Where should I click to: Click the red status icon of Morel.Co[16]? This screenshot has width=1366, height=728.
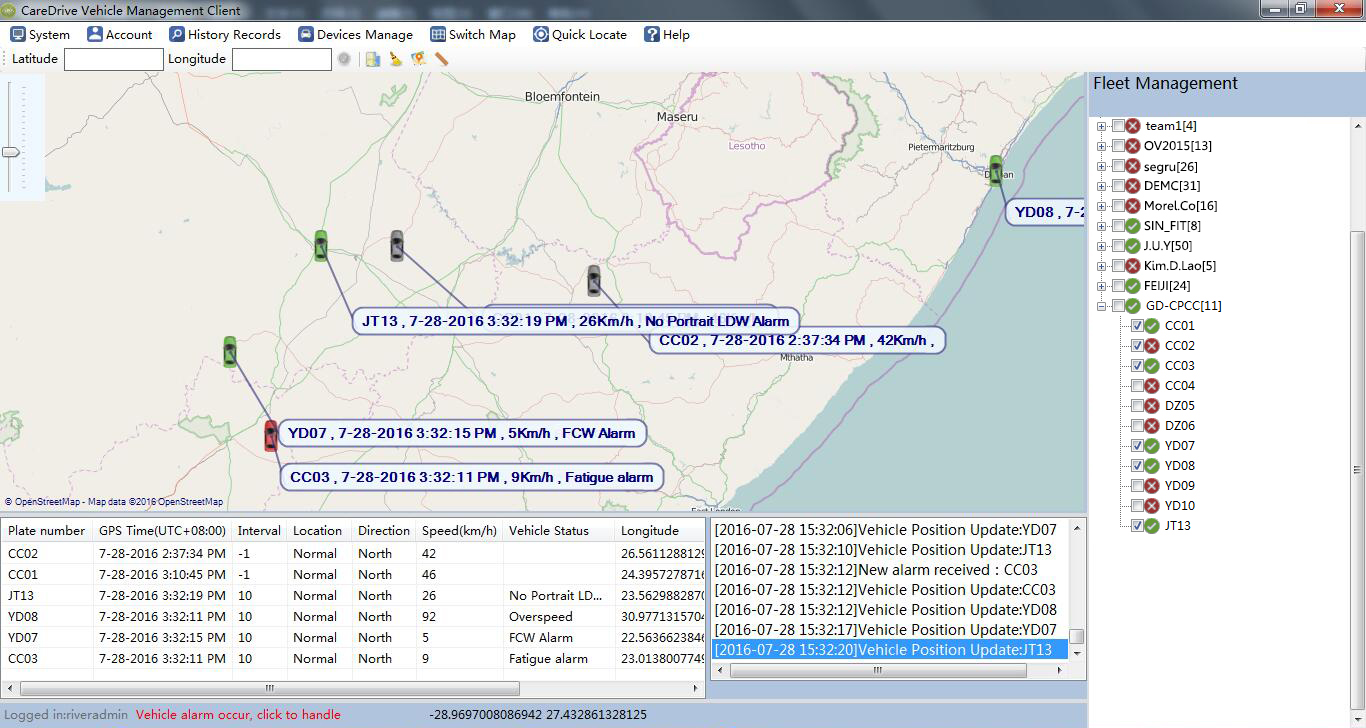point(1133,206)
